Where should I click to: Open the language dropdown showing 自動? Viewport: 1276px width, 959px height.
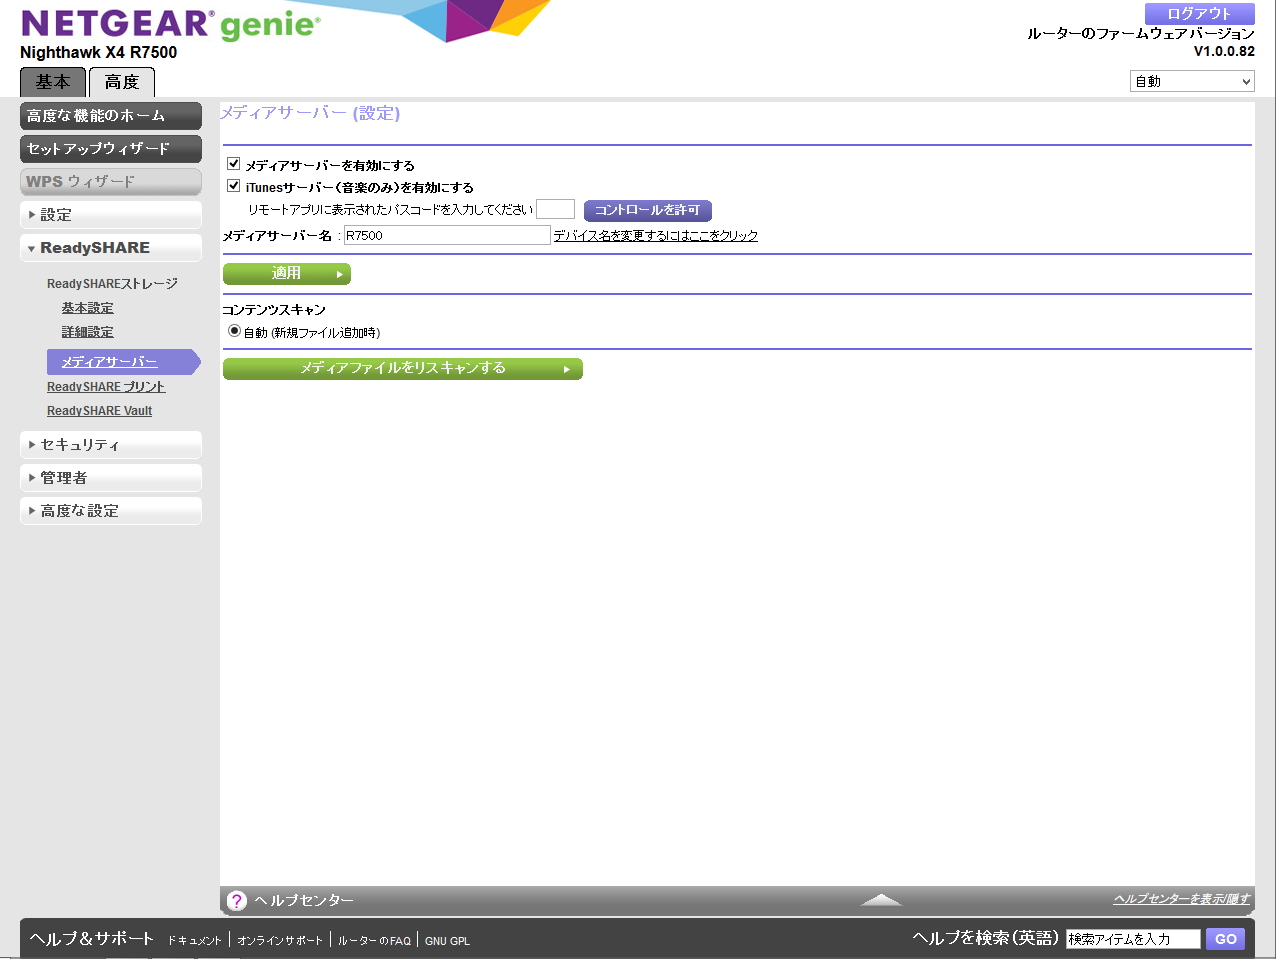click(x=1191, y=82)
